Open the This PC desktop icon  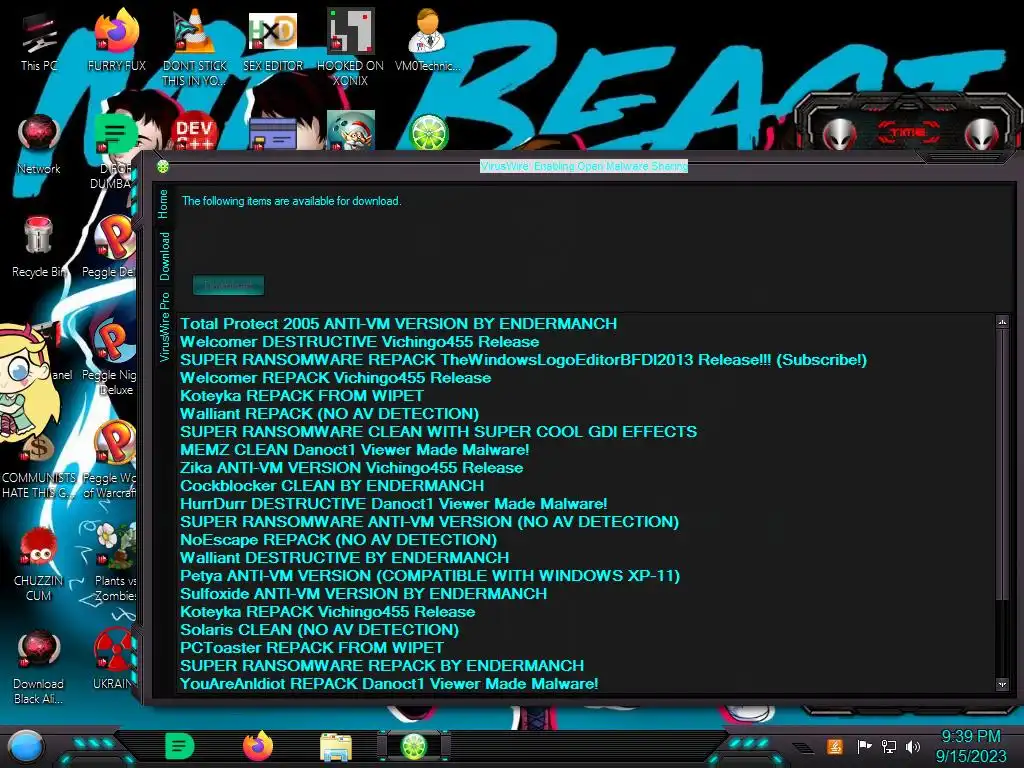39,40
